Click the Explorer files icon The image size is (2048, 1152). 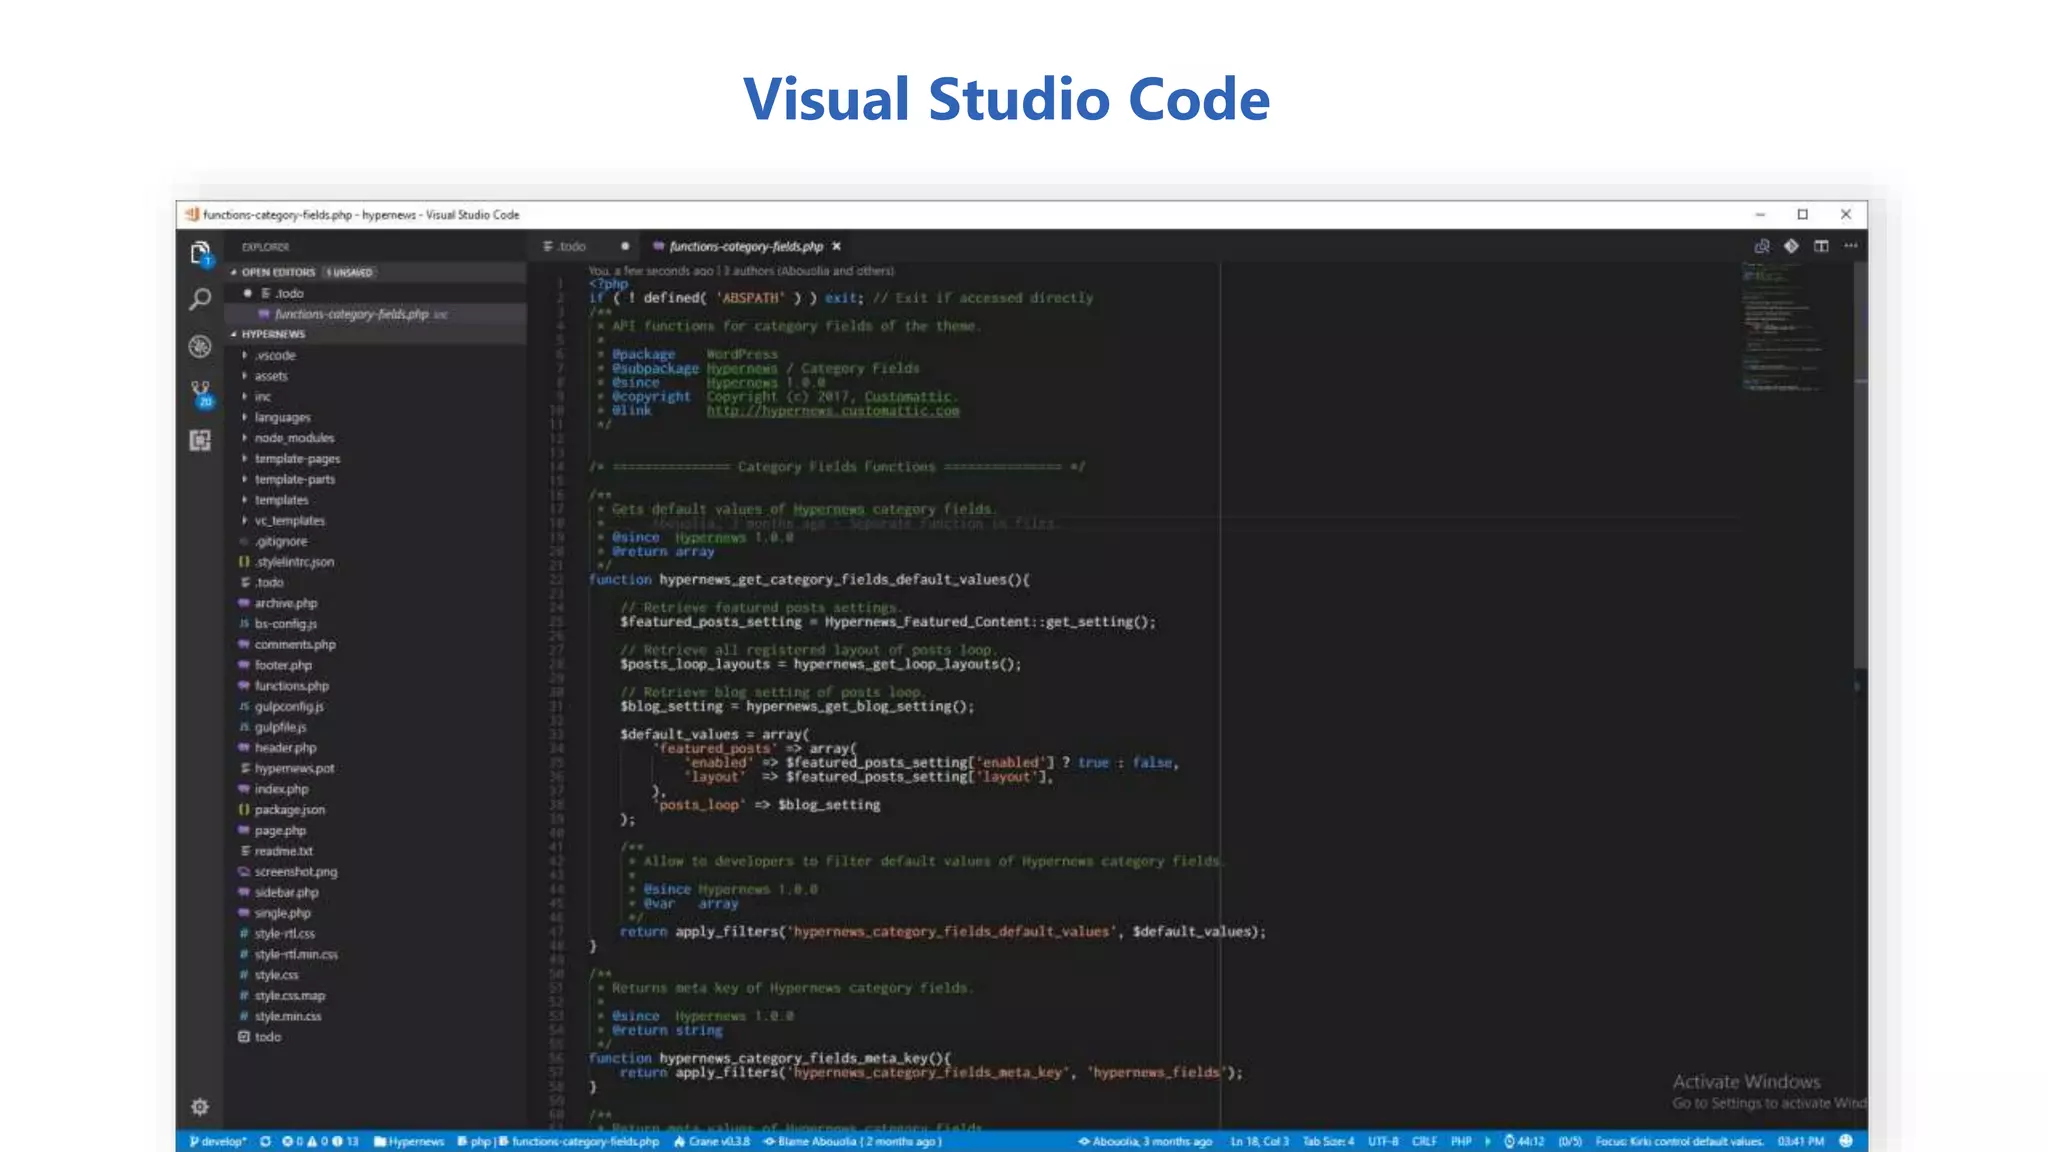click(200, 252)
